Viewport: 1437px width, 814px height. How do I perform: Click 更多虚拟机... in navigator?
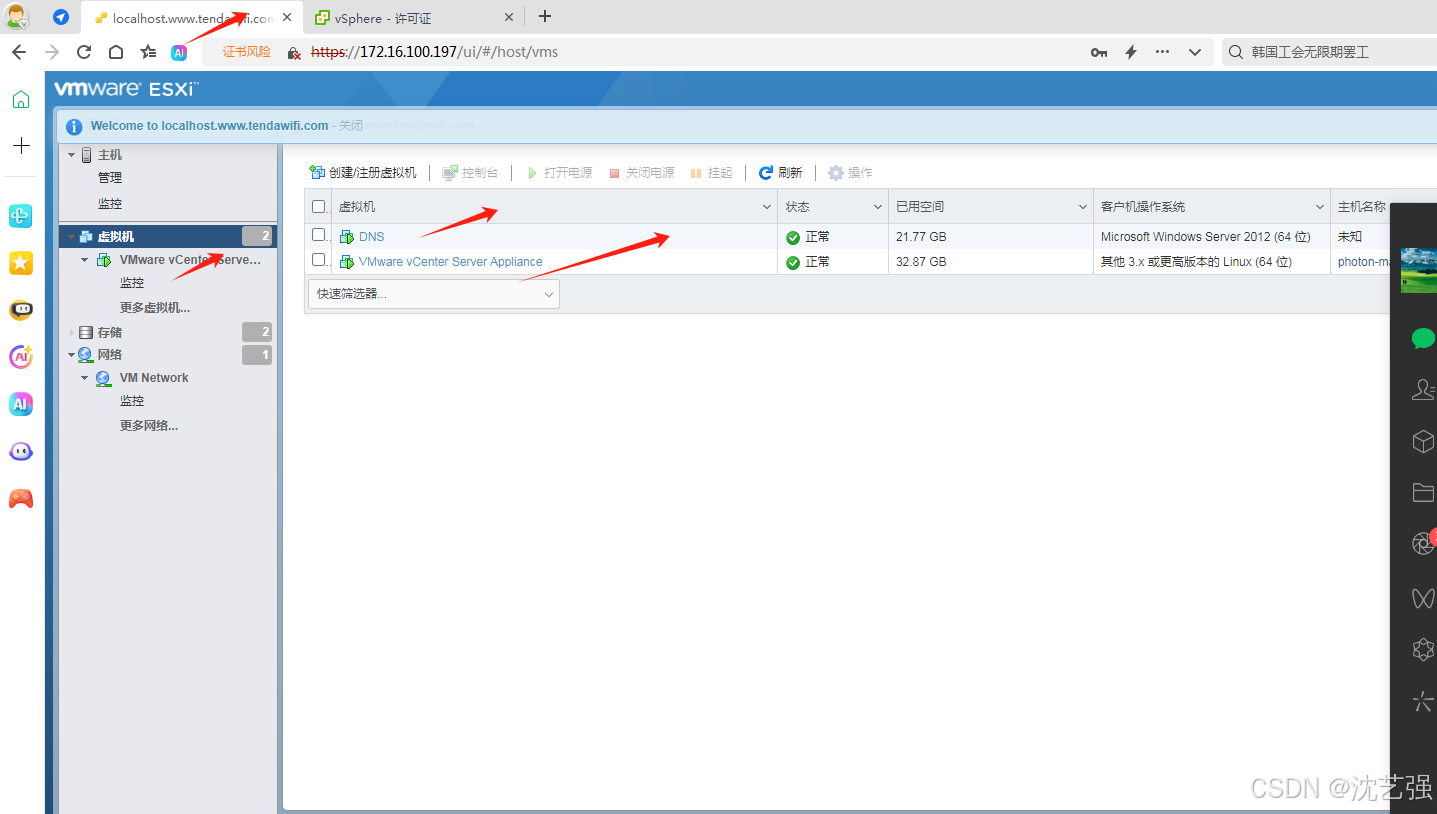coord(155,308)
